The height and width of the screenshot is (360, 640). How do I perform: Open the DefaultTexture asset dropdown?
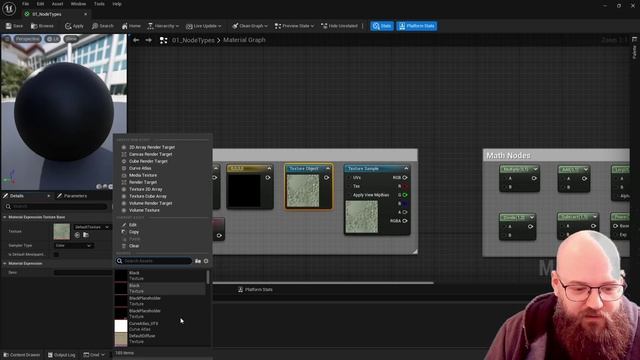92,227
